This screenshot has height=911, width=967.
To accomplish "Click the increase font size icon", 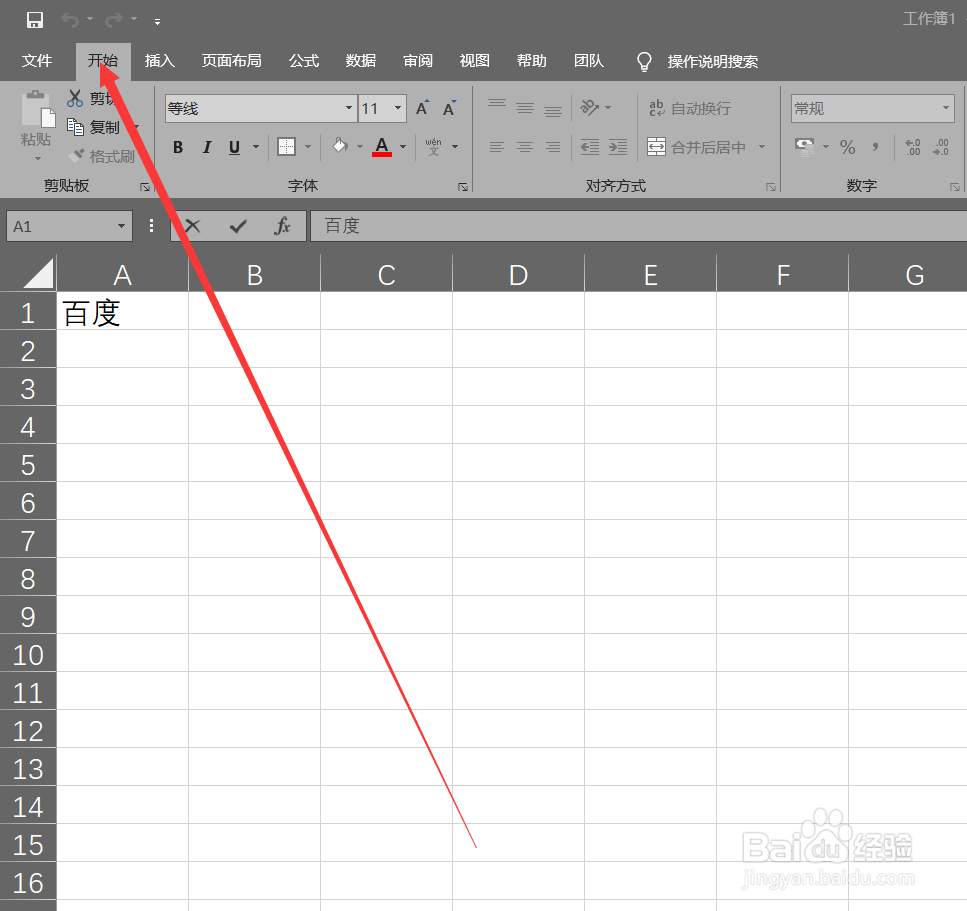I will pyautogui.click(x=422, y=109).
